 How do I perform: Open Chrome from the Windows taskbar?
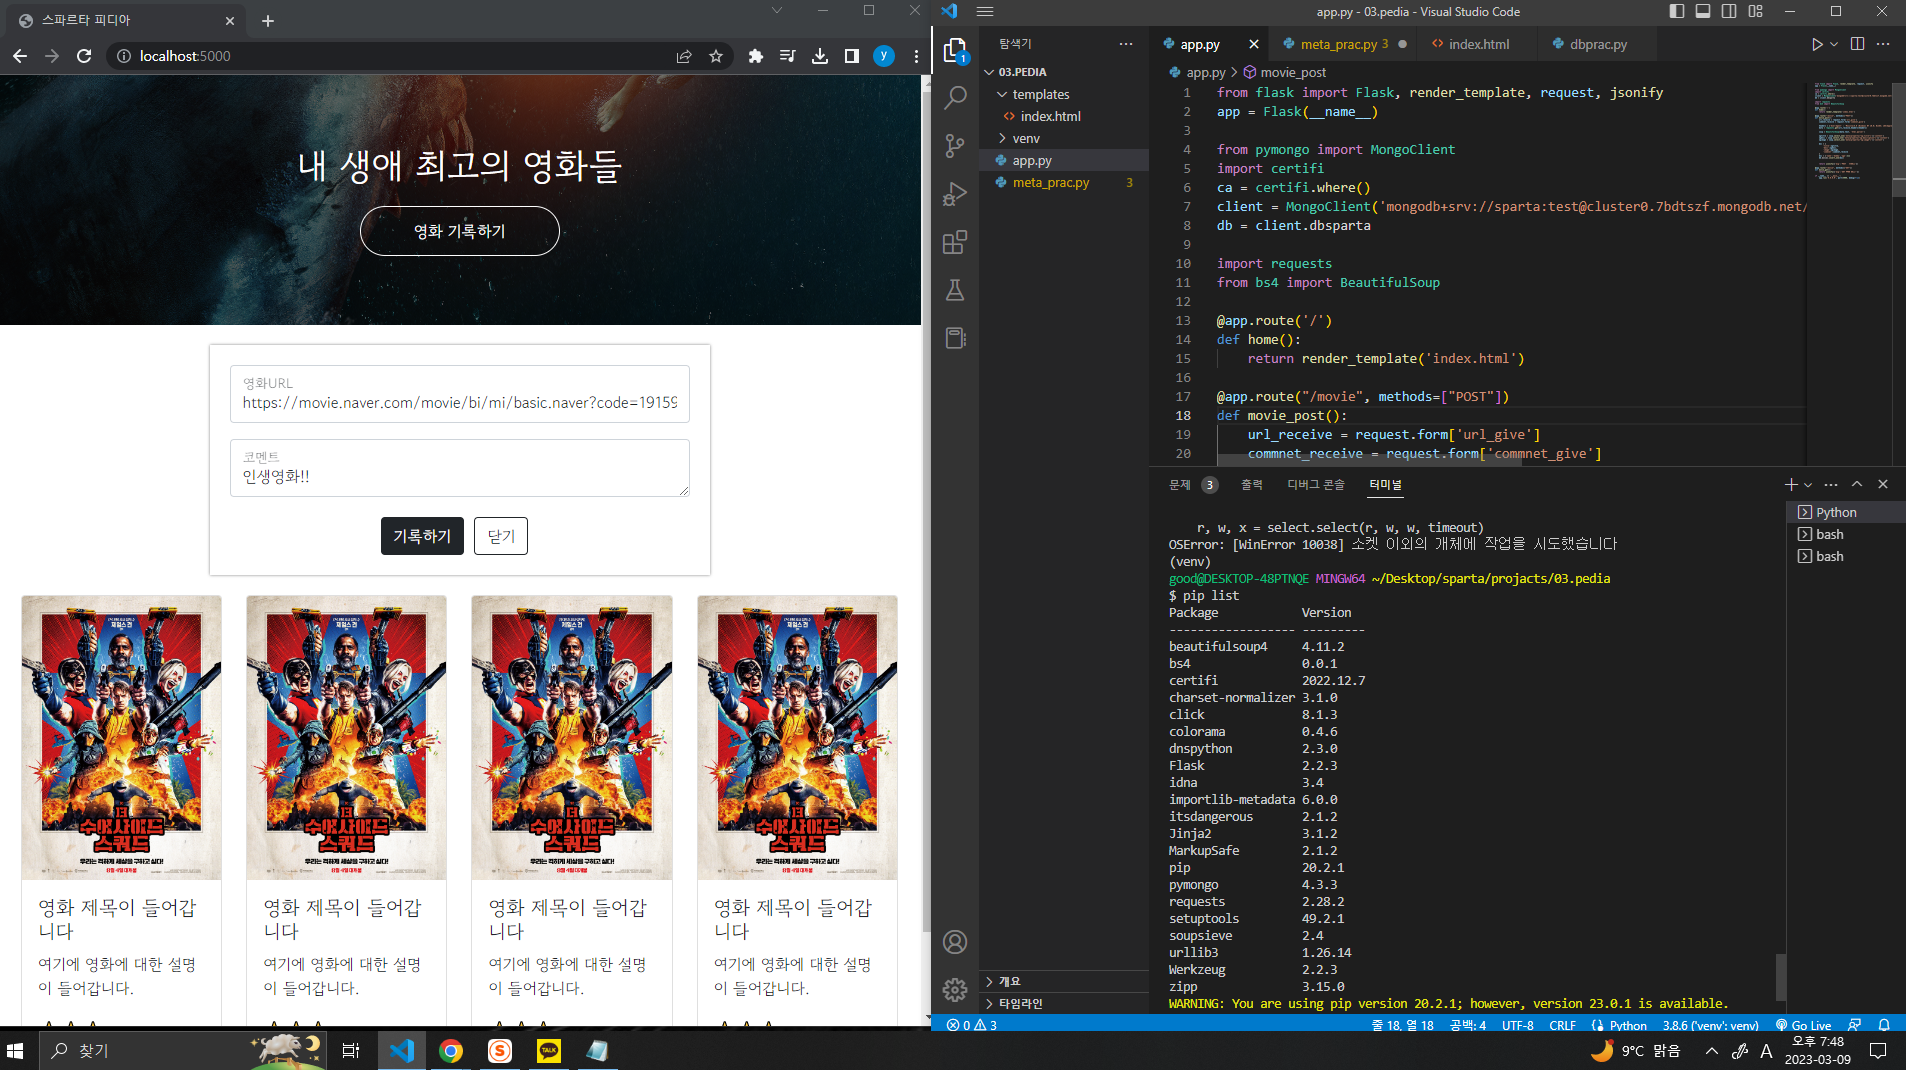(451, 1051)
